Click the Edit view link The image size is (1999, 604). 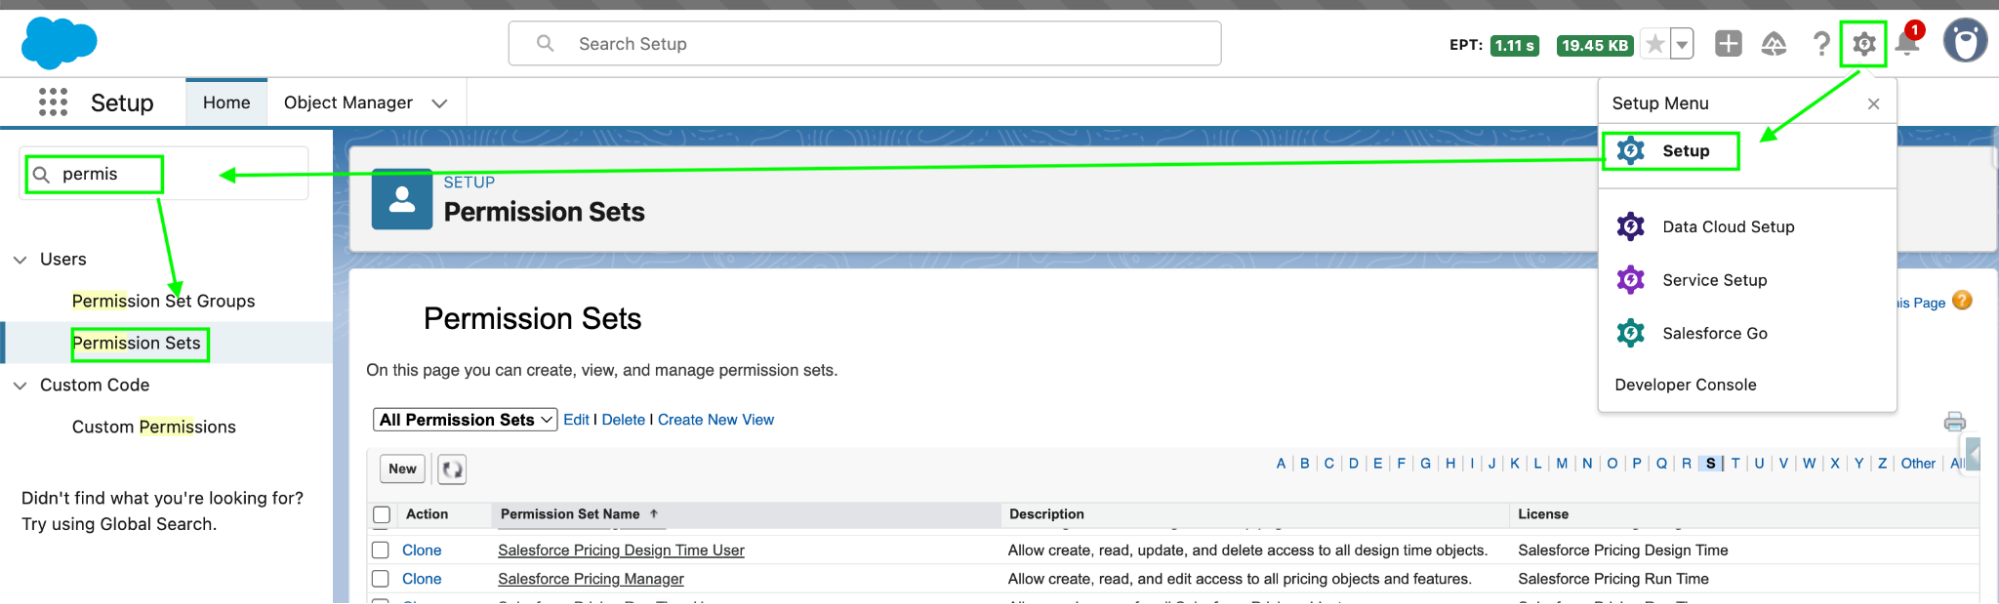tap(576, 420)
